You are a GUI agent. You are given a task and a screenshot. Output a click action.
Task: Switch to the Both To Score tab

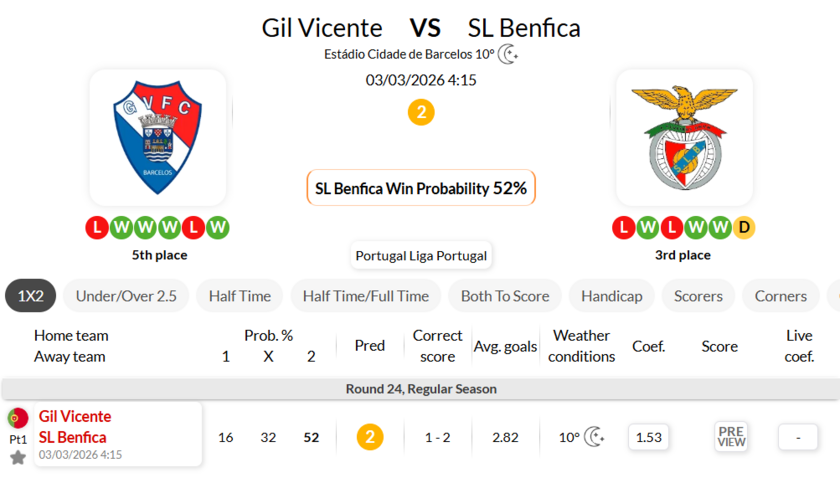(x=505, y=296)
